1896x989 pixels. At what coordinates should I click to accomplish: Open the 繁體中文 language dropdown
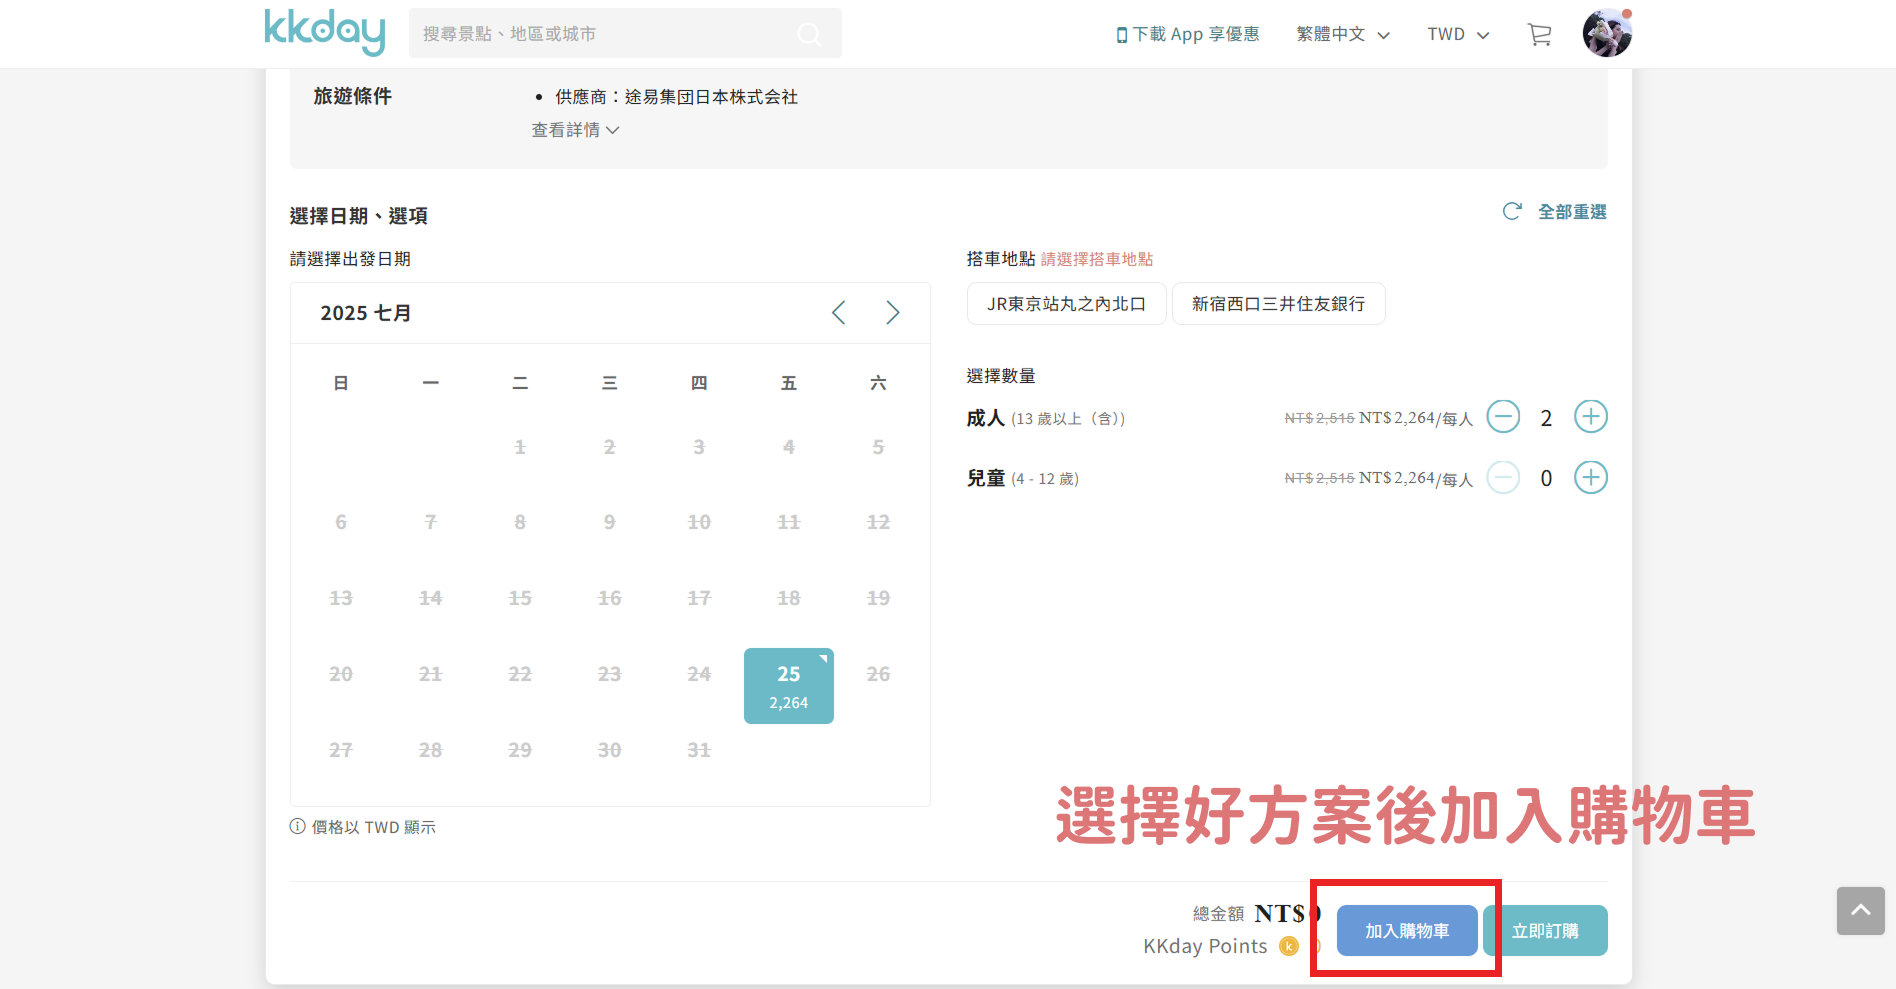[1342, 33]
